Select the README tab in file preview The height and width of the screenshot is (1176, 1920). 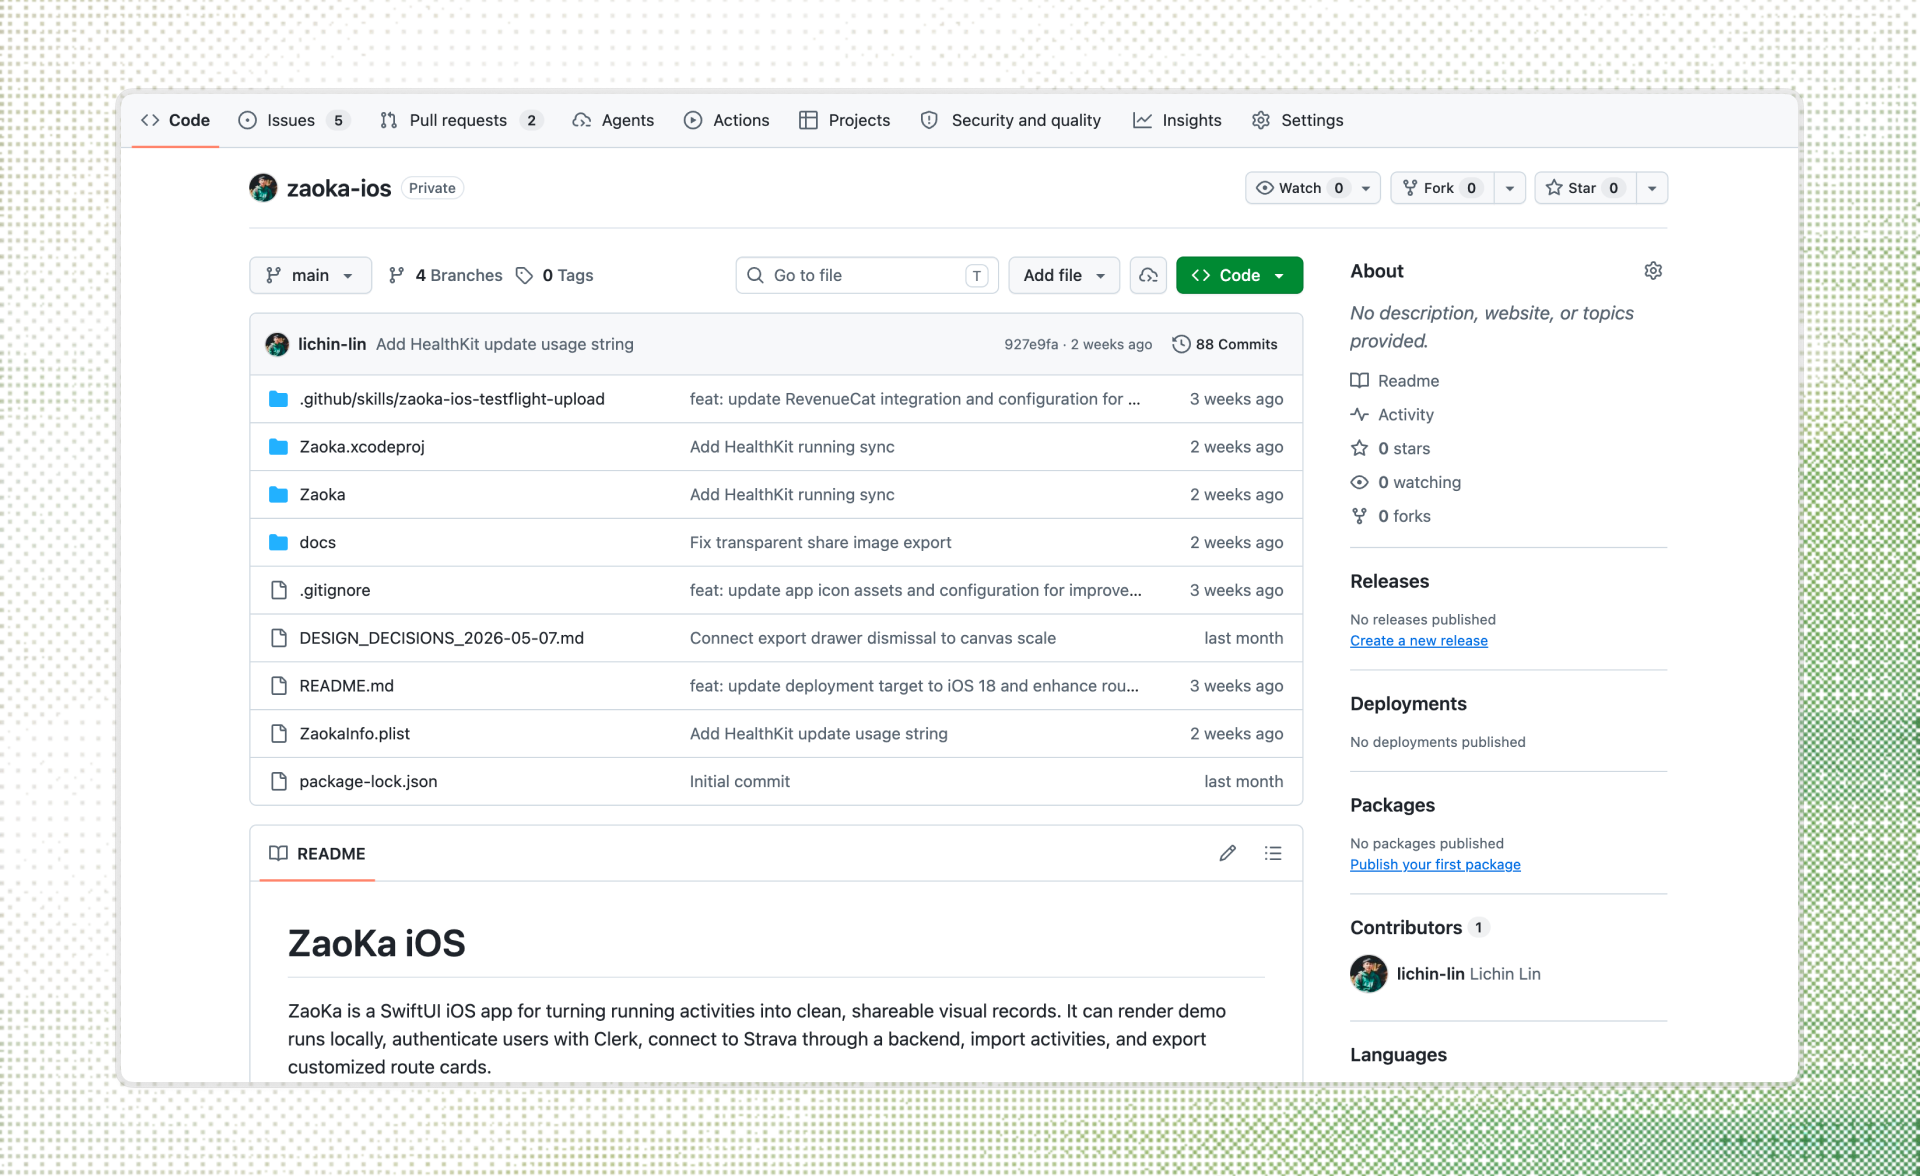coord(317,853)
